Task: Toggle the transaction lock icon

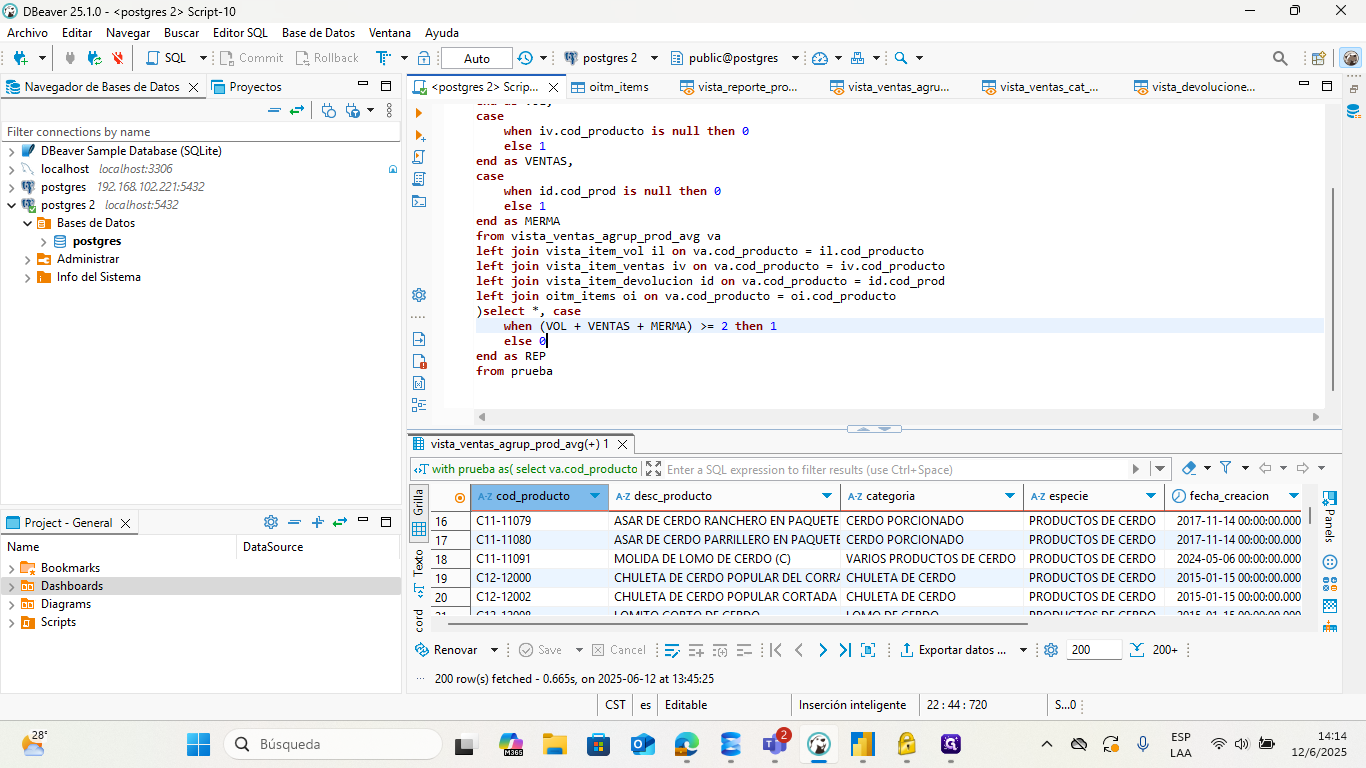Action: coord(424,58)
